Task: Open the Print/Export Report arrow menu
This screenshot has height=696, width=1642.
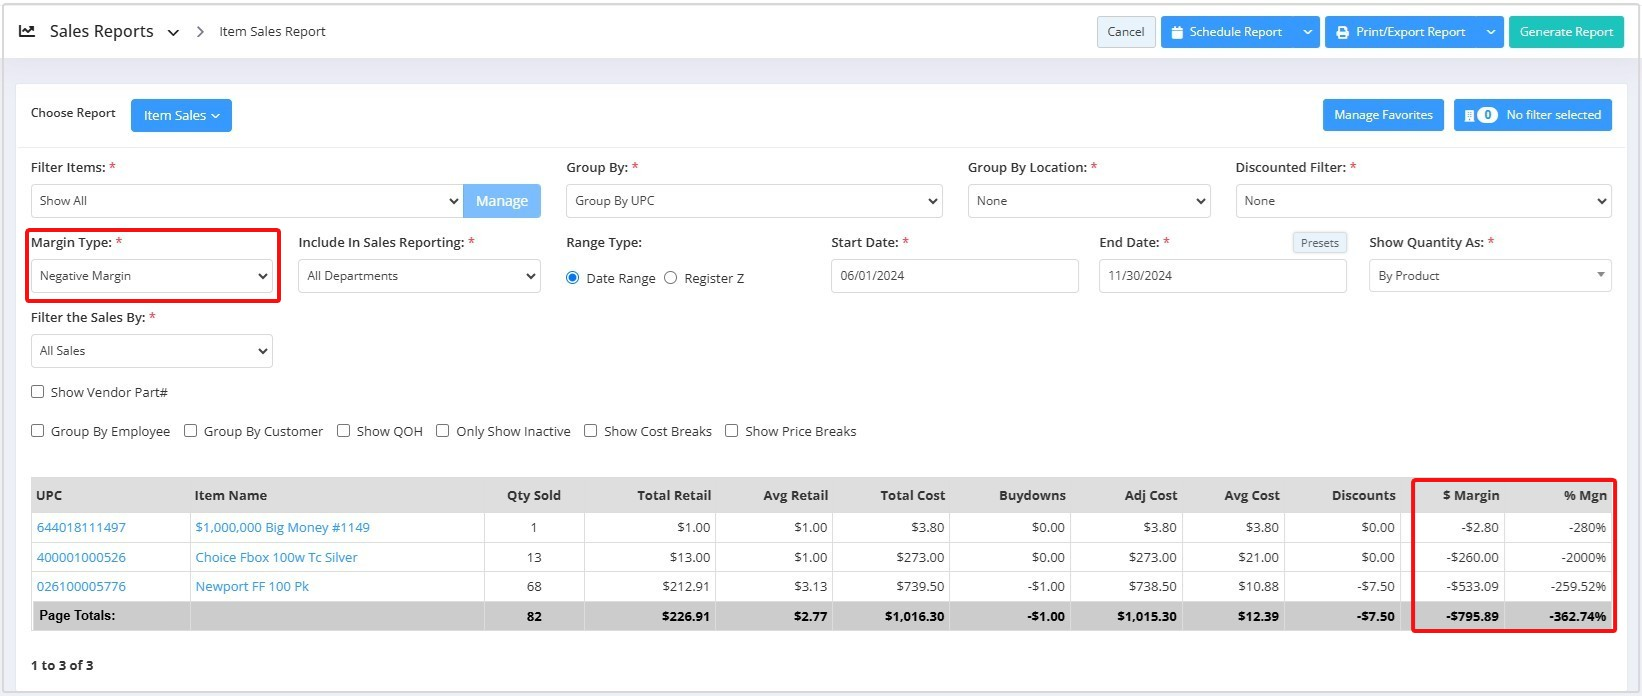Action: [1490, 32]
